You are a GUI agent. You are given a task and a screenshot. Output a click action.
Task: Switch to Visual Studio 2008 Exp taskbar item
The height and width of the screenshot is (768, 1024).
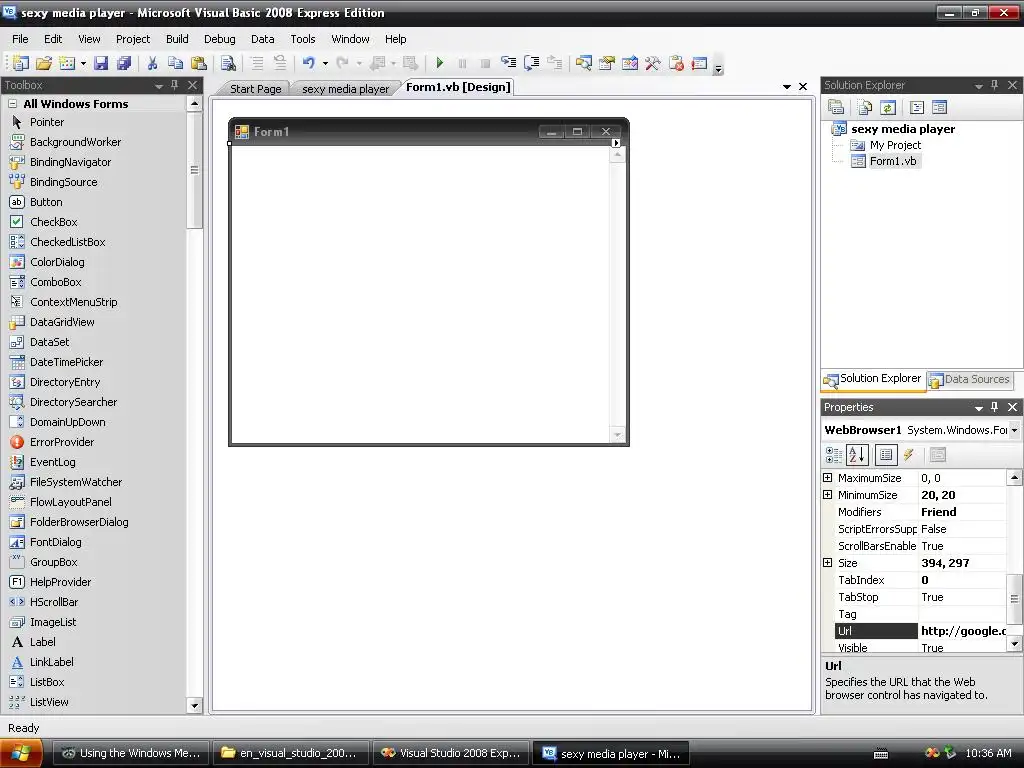coord(452,753)
